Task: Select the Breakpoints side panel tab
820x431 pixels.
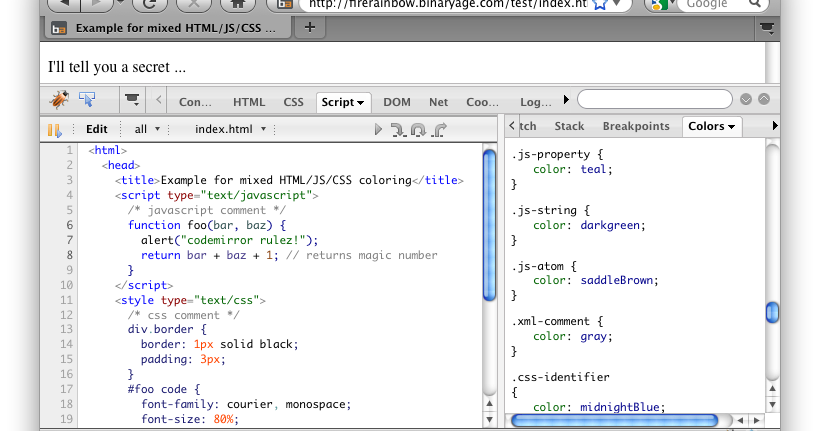Action: 636,126
